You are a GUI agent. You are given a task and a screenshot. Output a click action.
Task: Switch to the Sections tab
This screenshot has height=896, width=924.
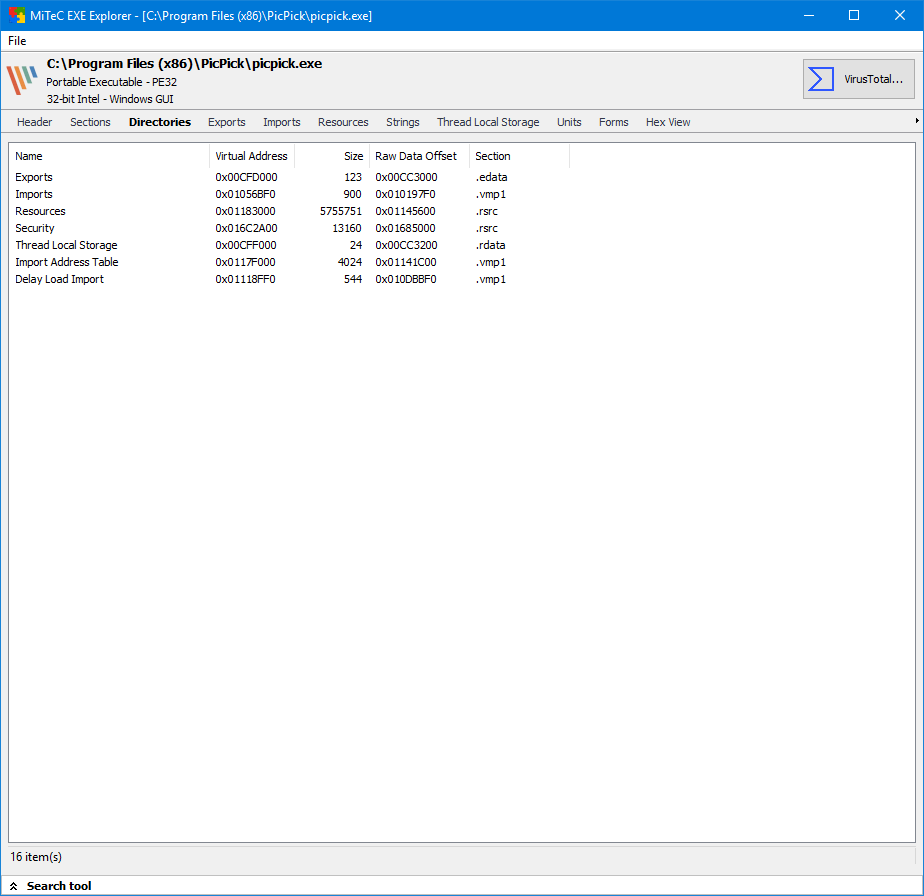(x=90, y=122)
